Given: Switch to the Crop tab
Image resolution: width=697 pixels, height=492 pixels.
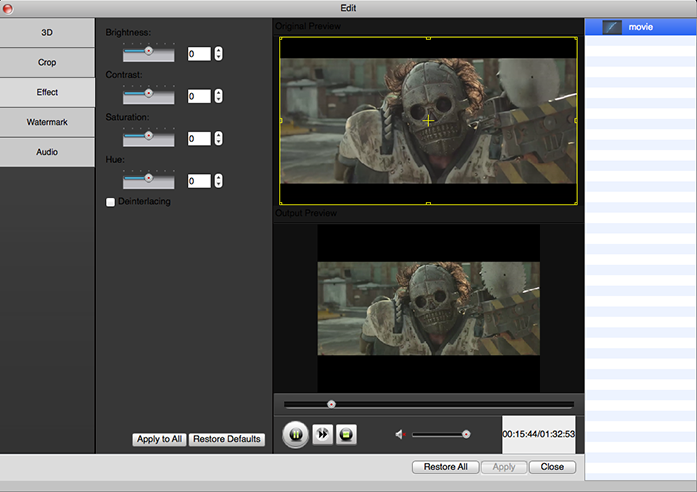Looking at the screenshot, I should tap(47, 62).
